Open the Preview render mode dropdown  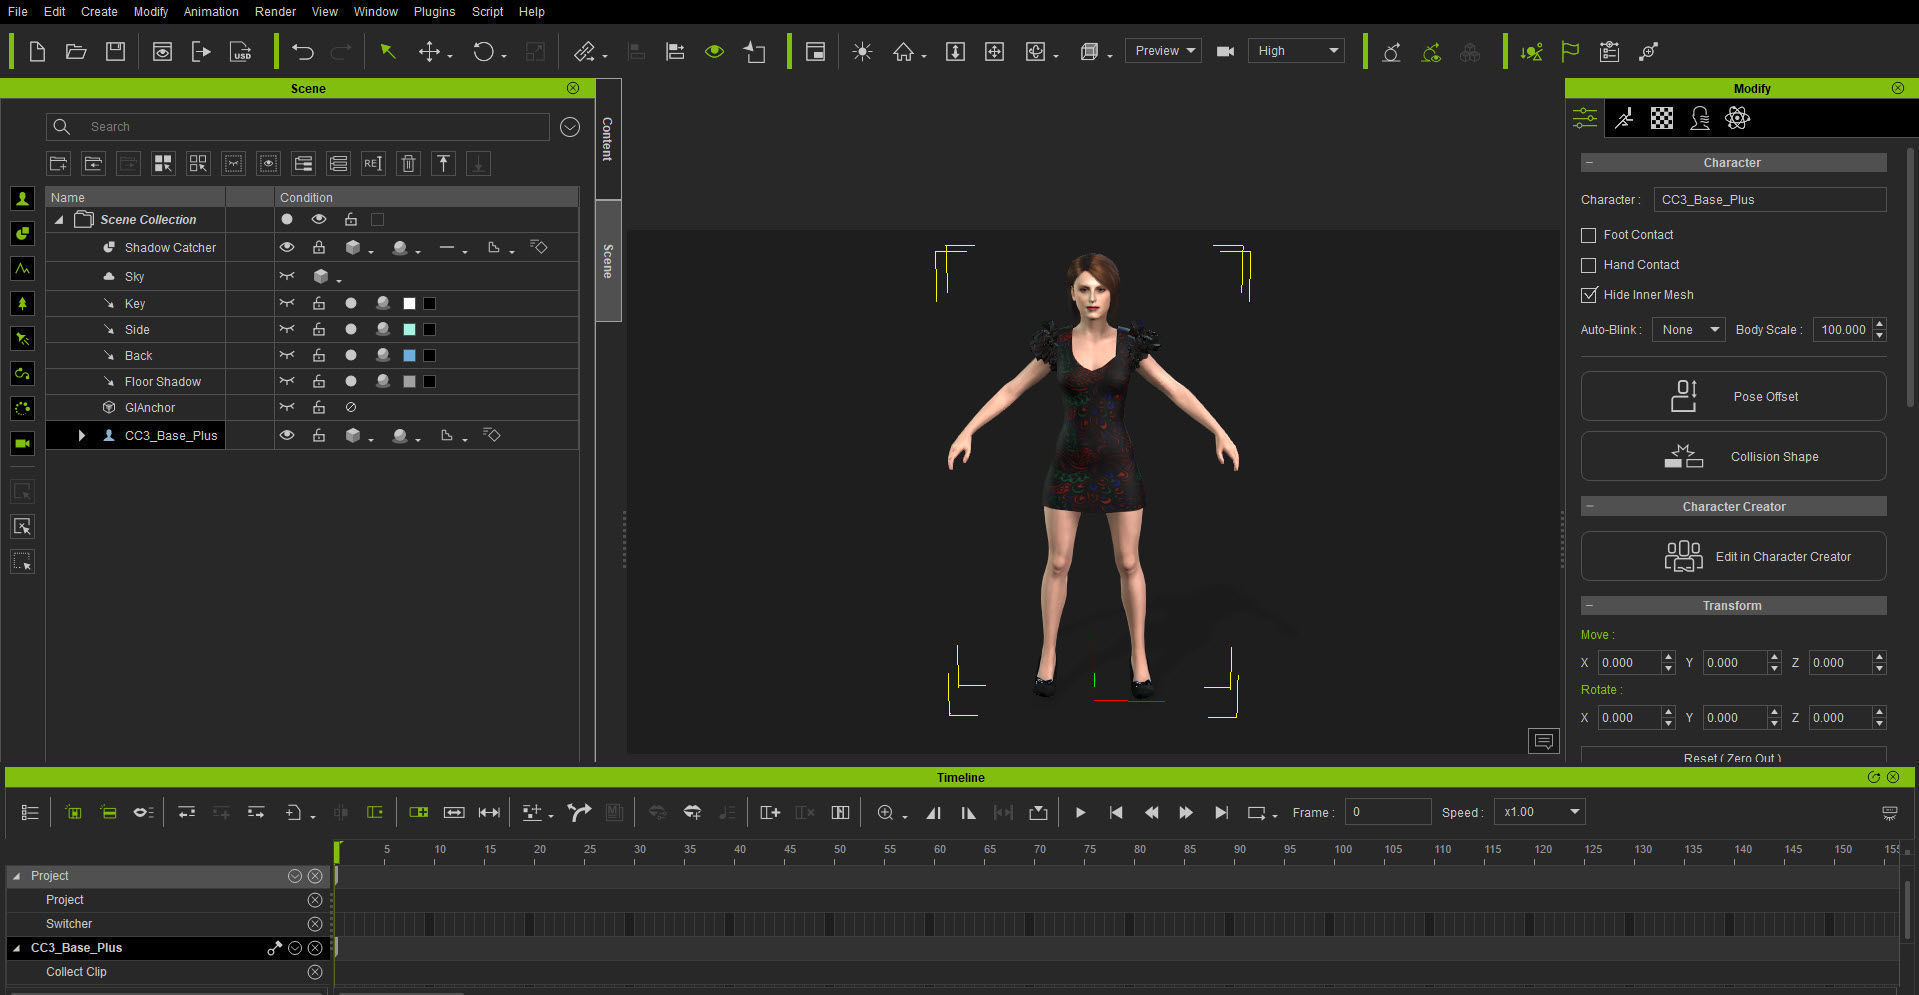(x=1163, y=51)
